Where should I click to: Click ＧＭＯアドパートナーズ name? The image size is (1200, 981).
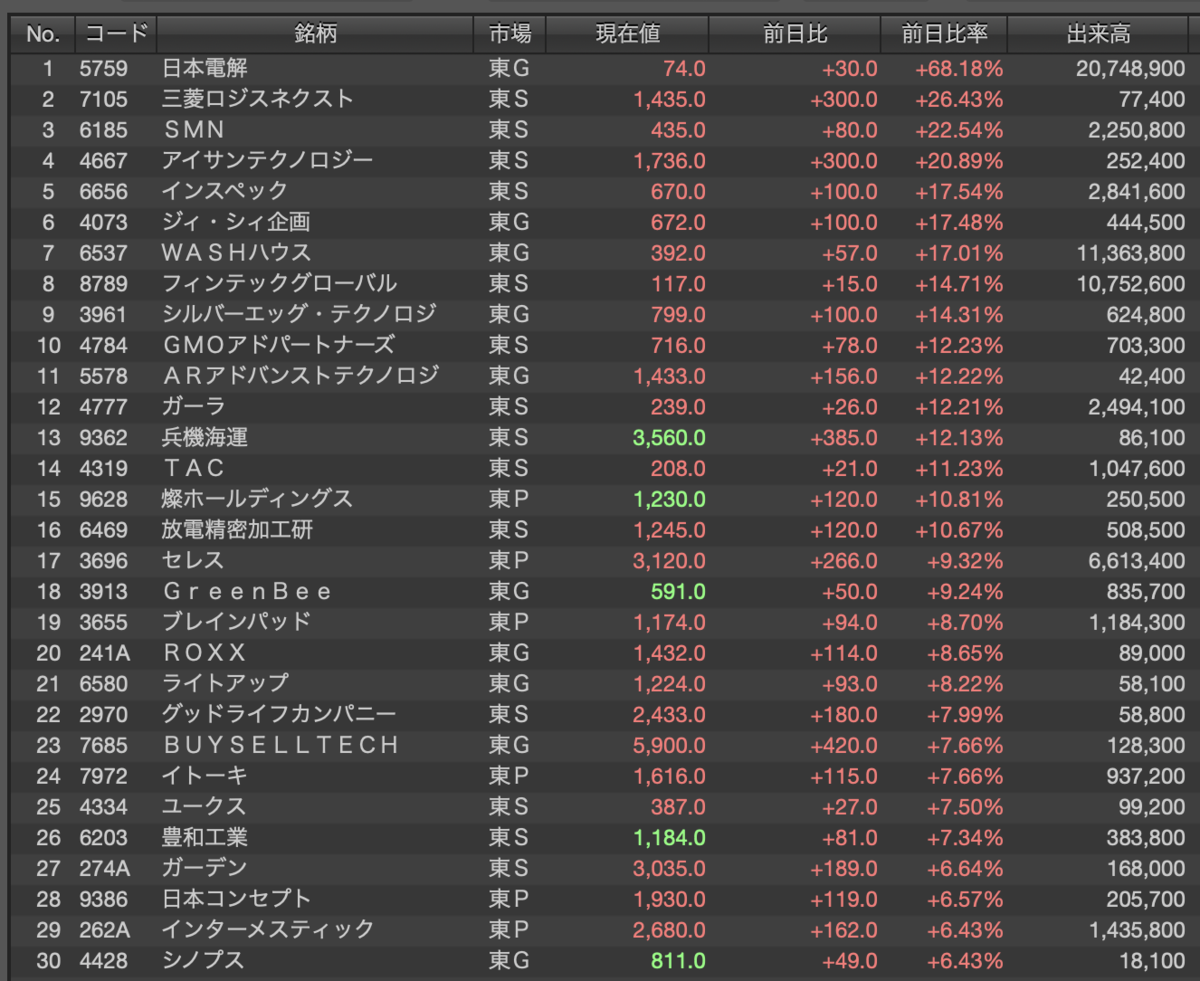278,345
